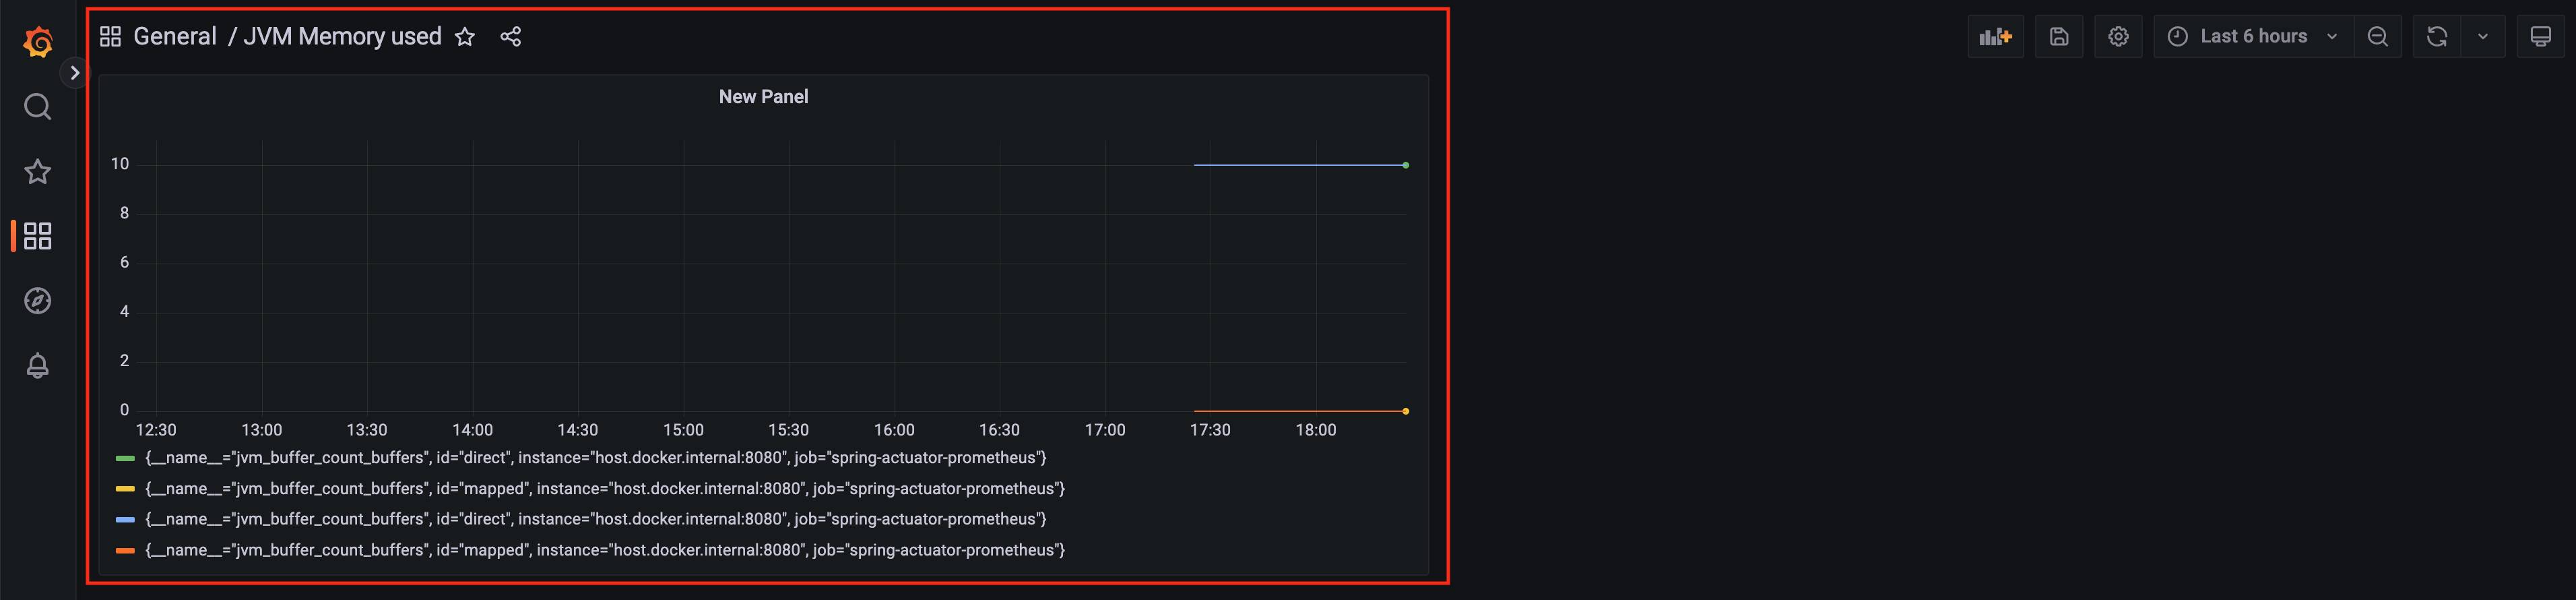
Task: Add a new panel
Action: (1995, 37)
